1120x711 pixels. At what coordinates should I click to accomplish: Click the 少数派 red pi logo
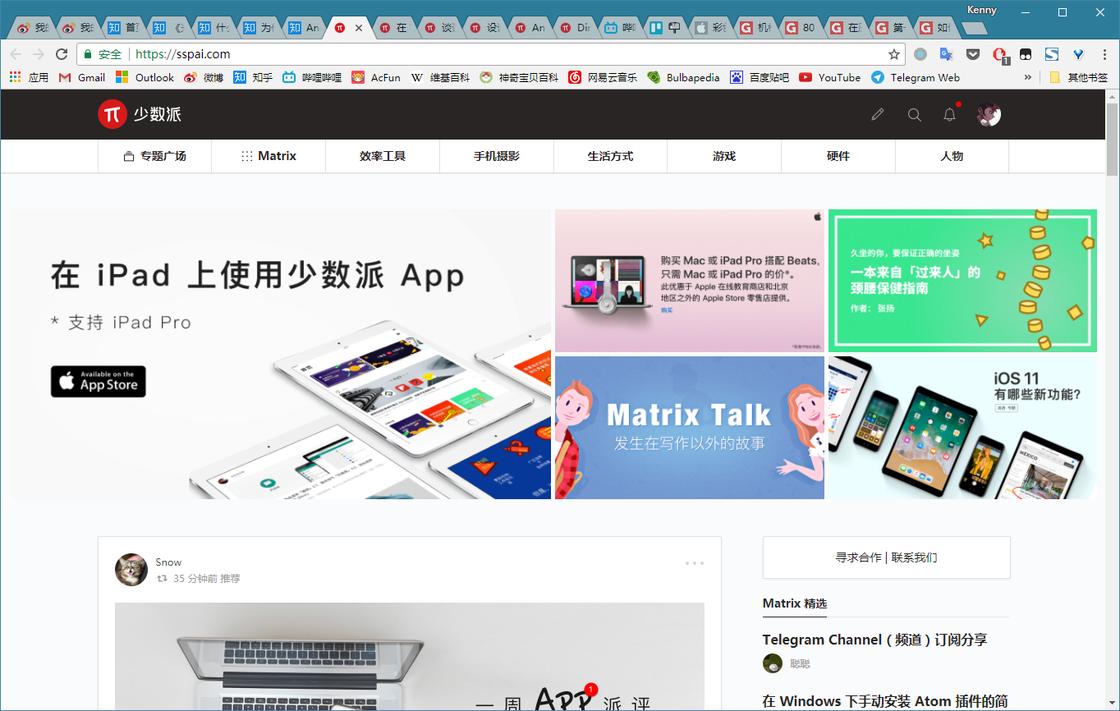(x=112, y=114)
